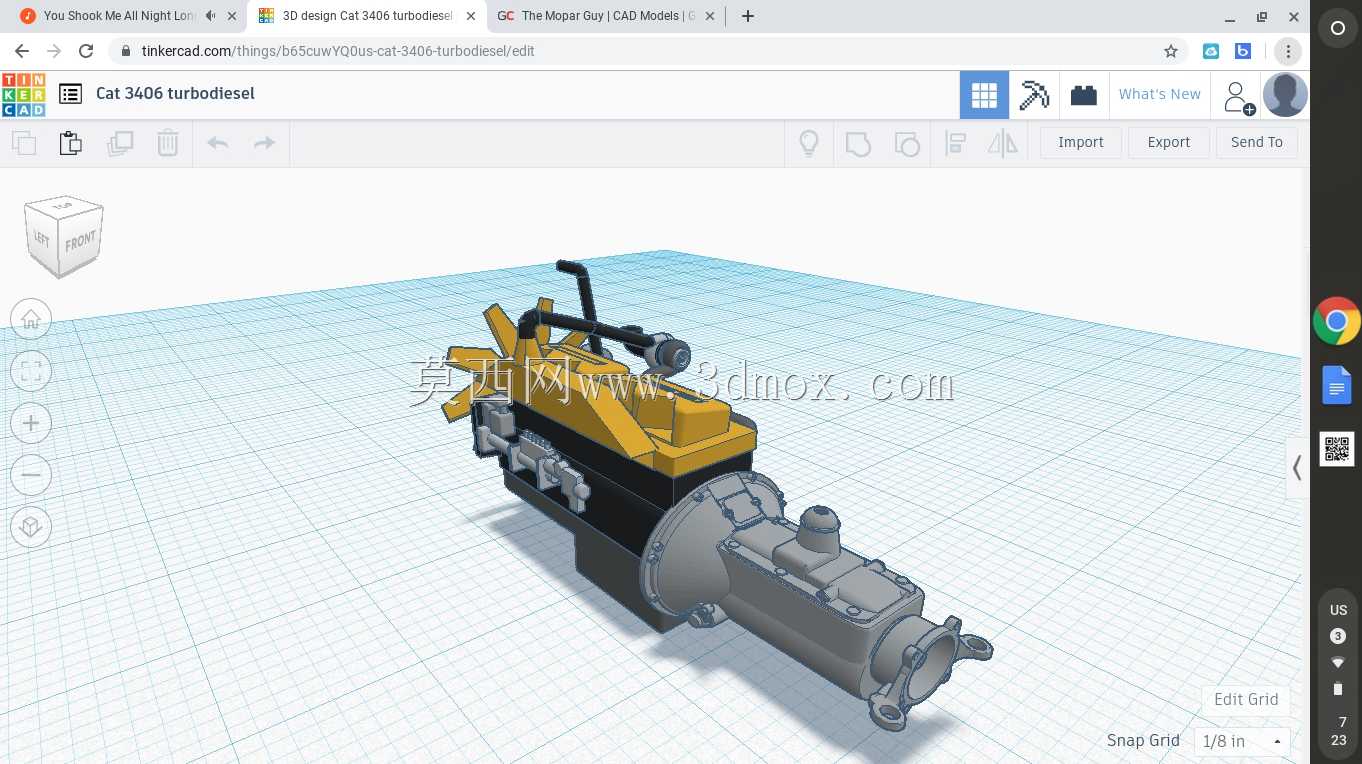The image size is (1362, 764).
Task: Click the Mirror/Flip tool icon
Action: click(1003, 143)
